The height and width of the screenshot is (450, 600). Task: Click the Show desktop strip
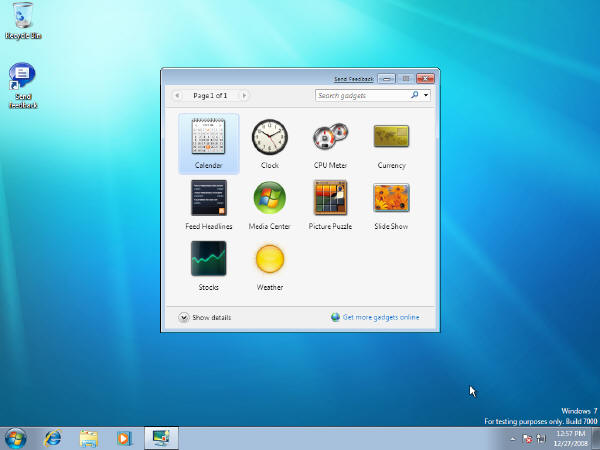(596, 439)
